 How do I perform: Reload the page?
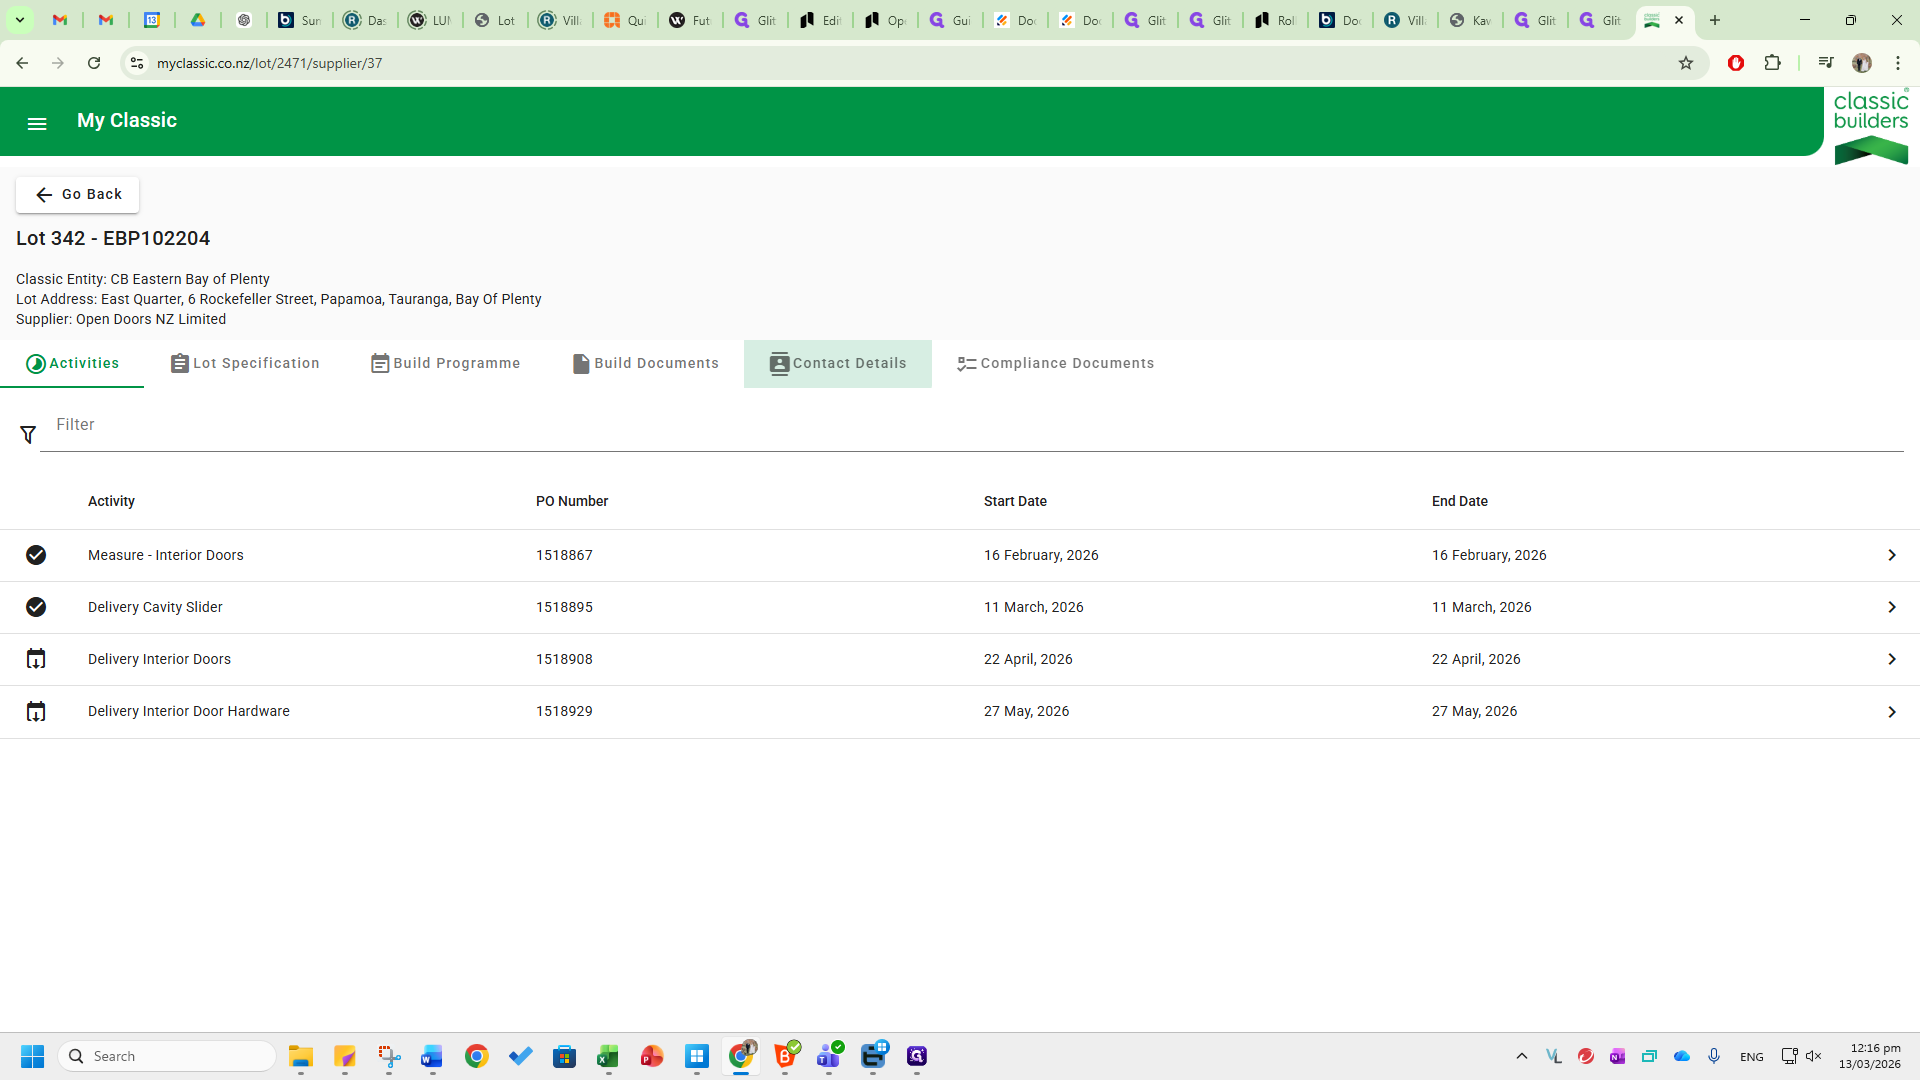coord(94,63)
